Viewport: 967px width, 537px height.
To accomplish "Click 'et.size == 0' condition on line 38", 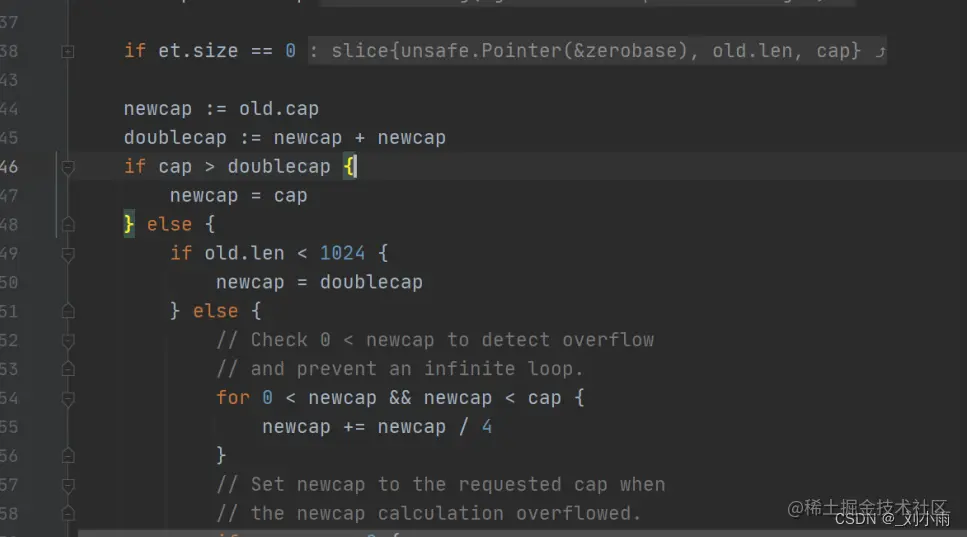I will [227, 51].
